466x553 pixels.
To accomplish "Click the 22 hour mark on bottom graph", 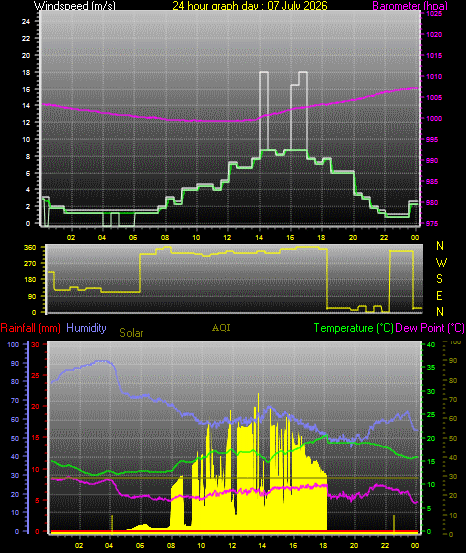I will pyautogui.click(x=385, y=545).
